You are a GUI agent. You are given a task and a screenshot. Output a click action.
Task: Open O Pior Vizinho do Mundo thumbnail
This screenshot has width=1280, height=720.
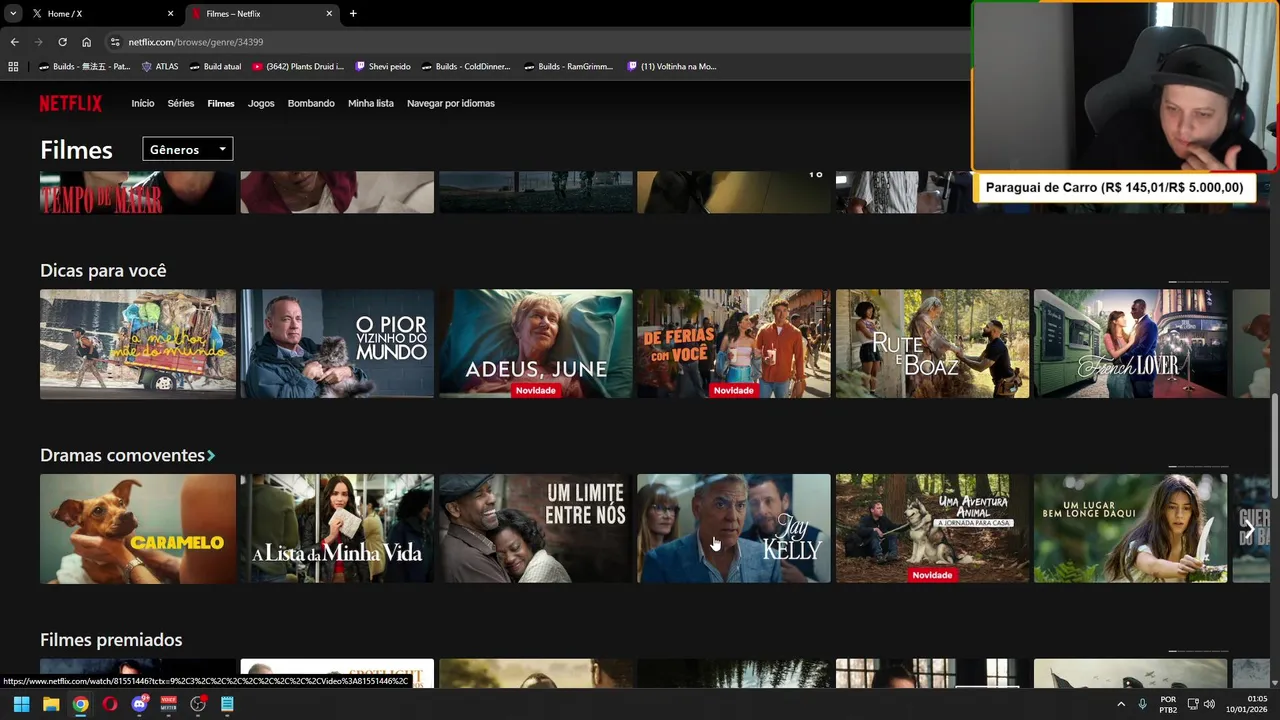337,344
